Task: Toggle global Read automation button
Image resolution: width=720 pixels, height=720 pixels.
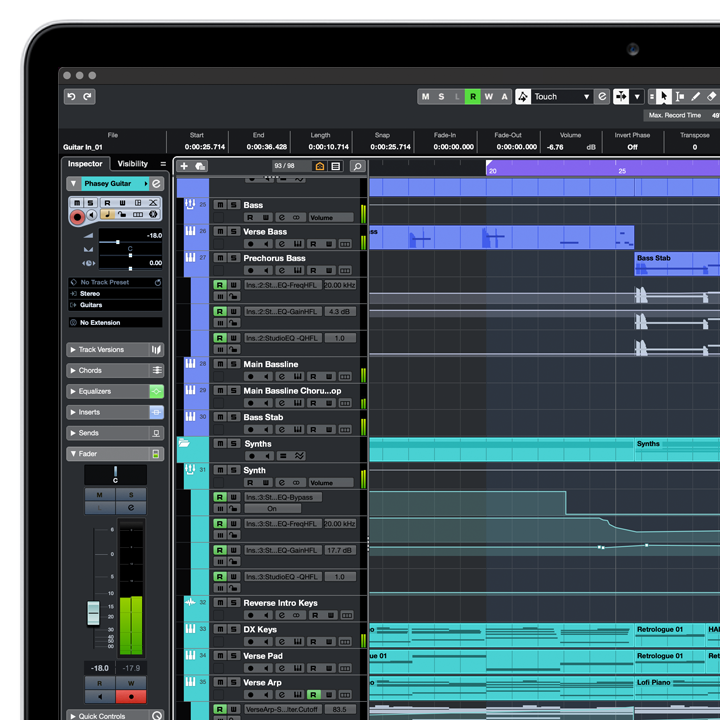Action: click(473, 97)
